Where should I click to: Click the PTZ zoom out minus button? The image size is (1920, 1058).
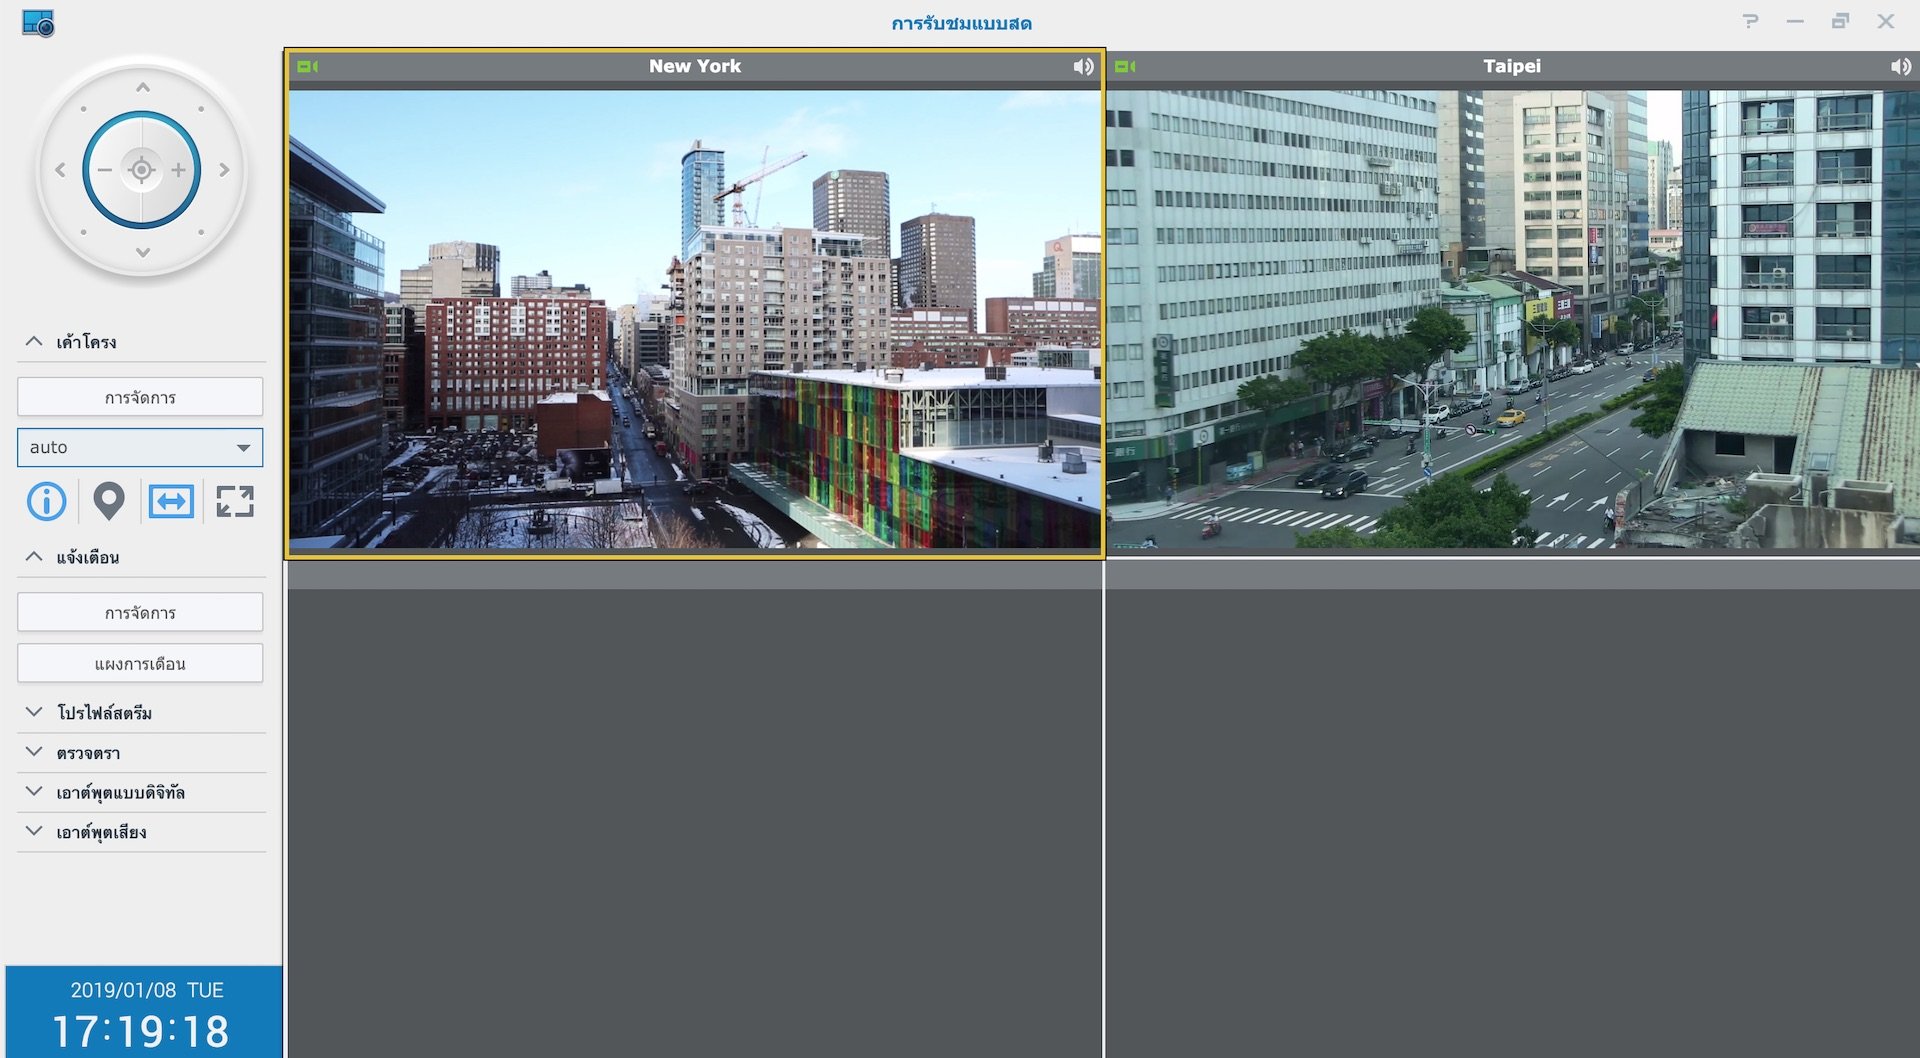(x=104, y=170)
